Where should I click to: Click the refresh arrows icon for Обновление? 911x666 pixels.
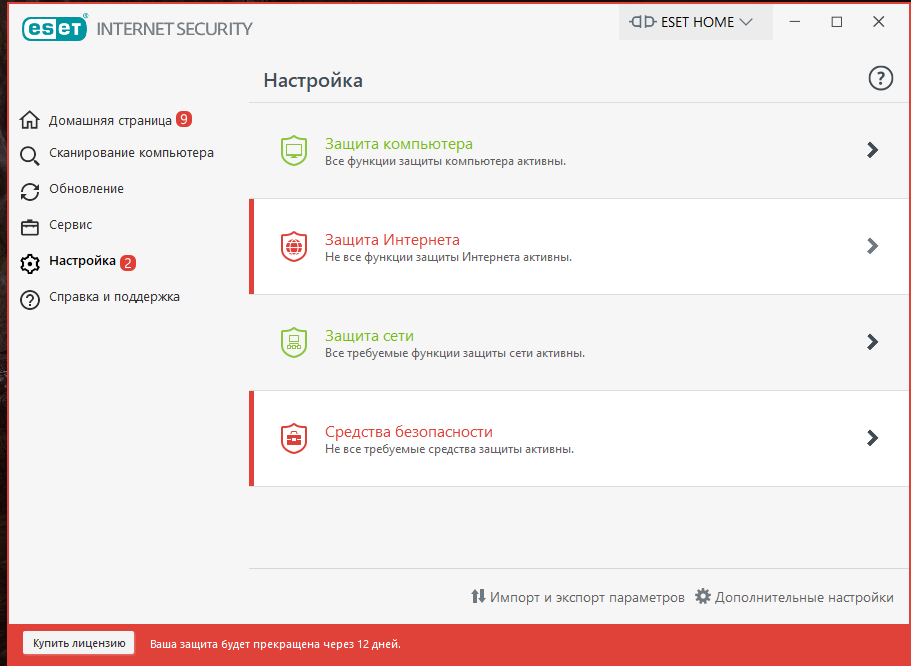pyautogui.click(x=30, y=192)
